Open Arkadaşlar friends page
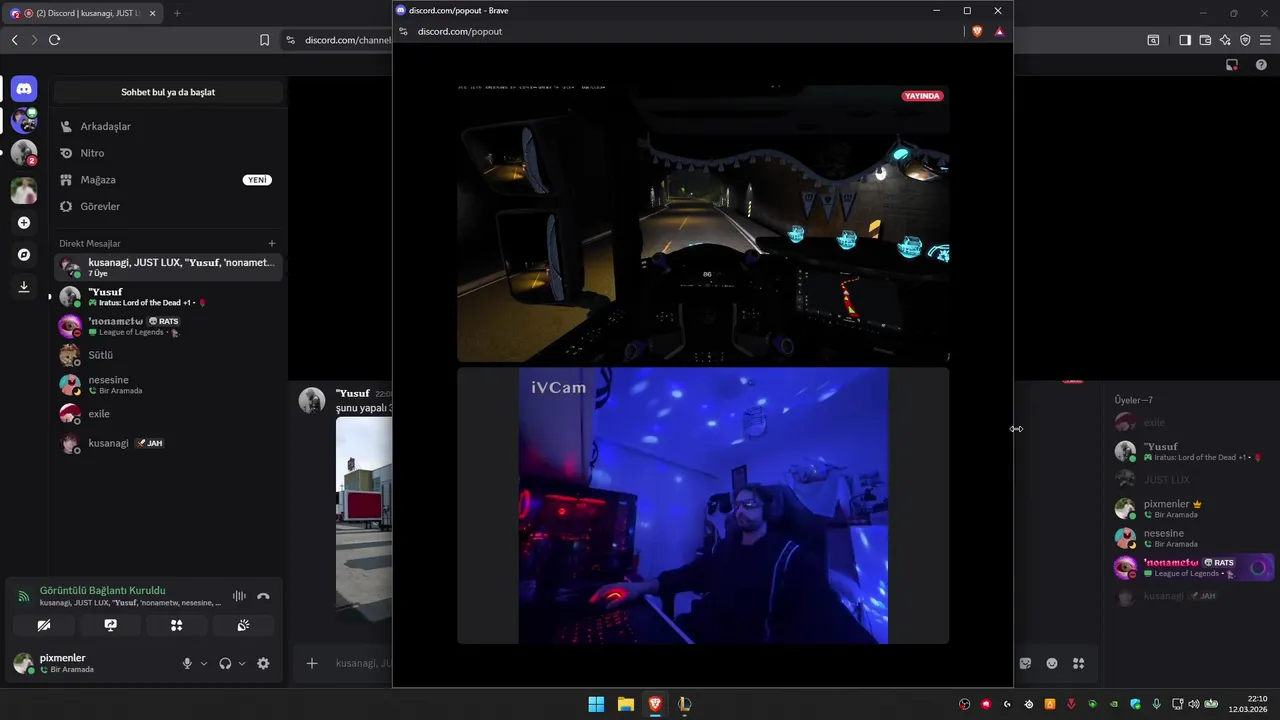Viewport: 1280px width, 720px height. point(168,126)
